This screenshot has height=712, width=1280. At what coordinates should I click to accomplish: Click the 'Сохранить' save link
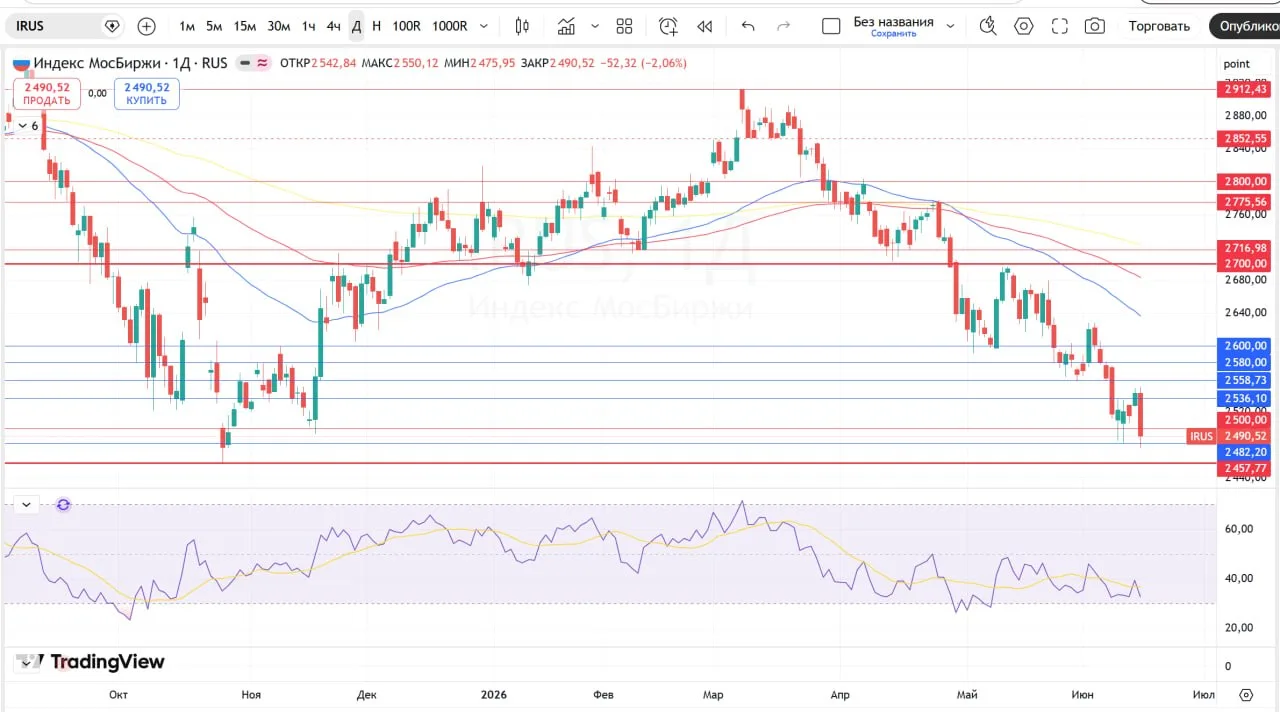click(x=893, y=34)
